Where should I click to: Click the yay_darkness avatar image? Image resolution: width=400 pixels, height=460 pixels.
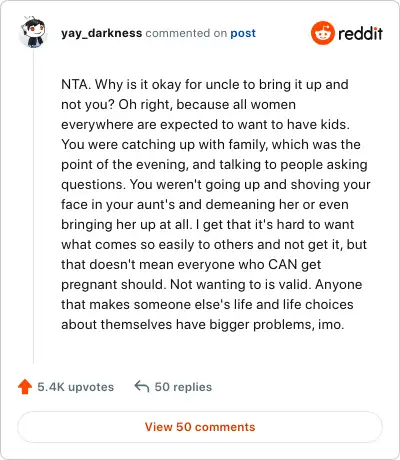click(x=33, y=32)
